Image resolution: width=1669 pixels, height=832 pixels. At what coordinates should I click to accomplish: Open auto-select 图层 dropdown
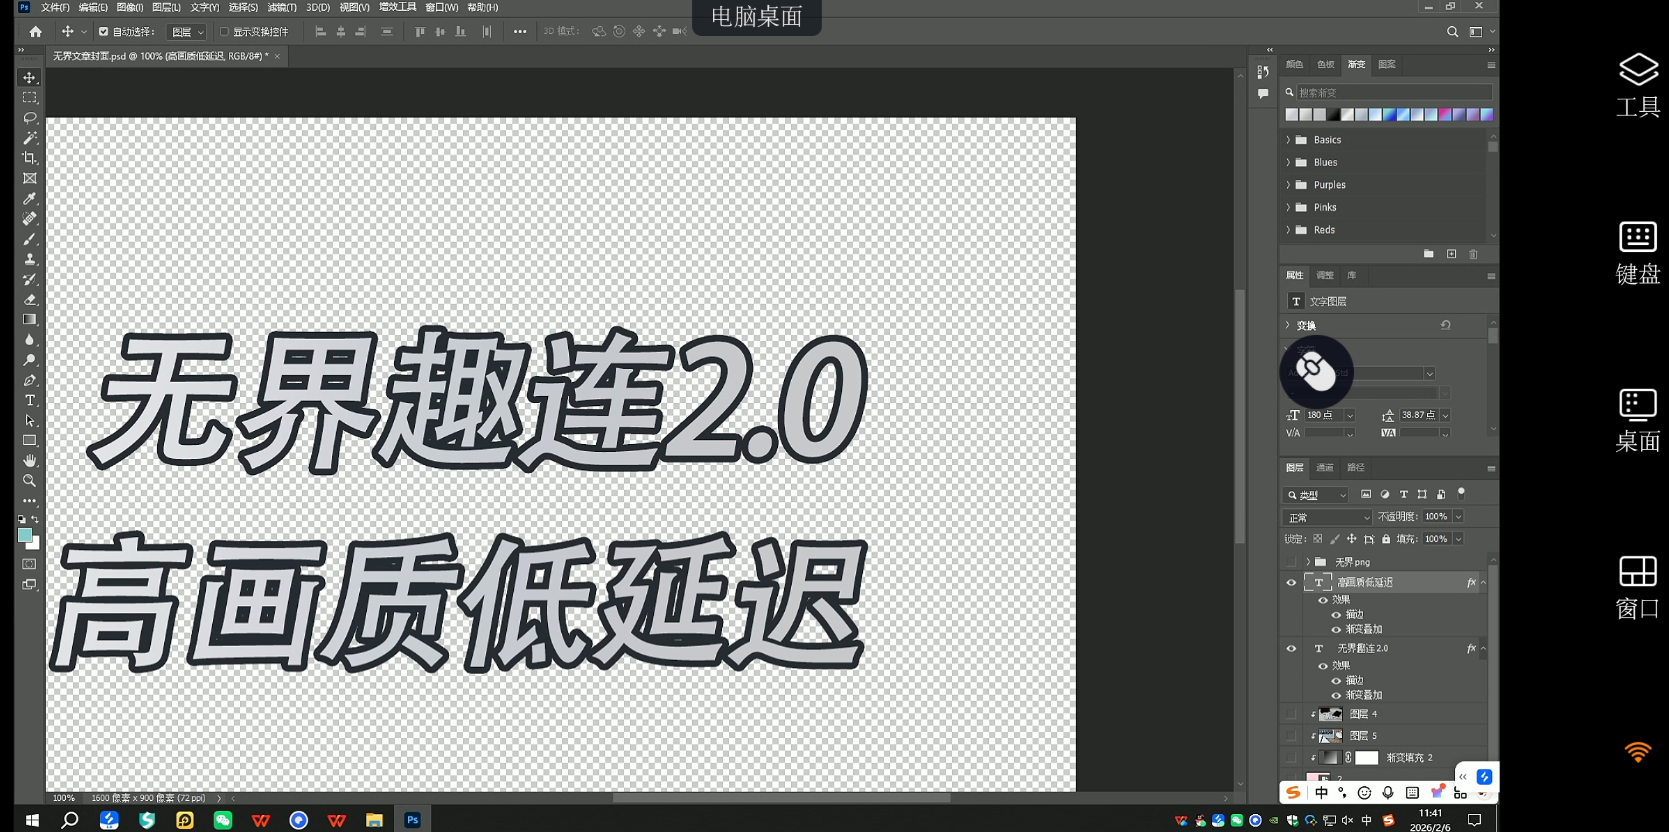(x=187, y=32)
